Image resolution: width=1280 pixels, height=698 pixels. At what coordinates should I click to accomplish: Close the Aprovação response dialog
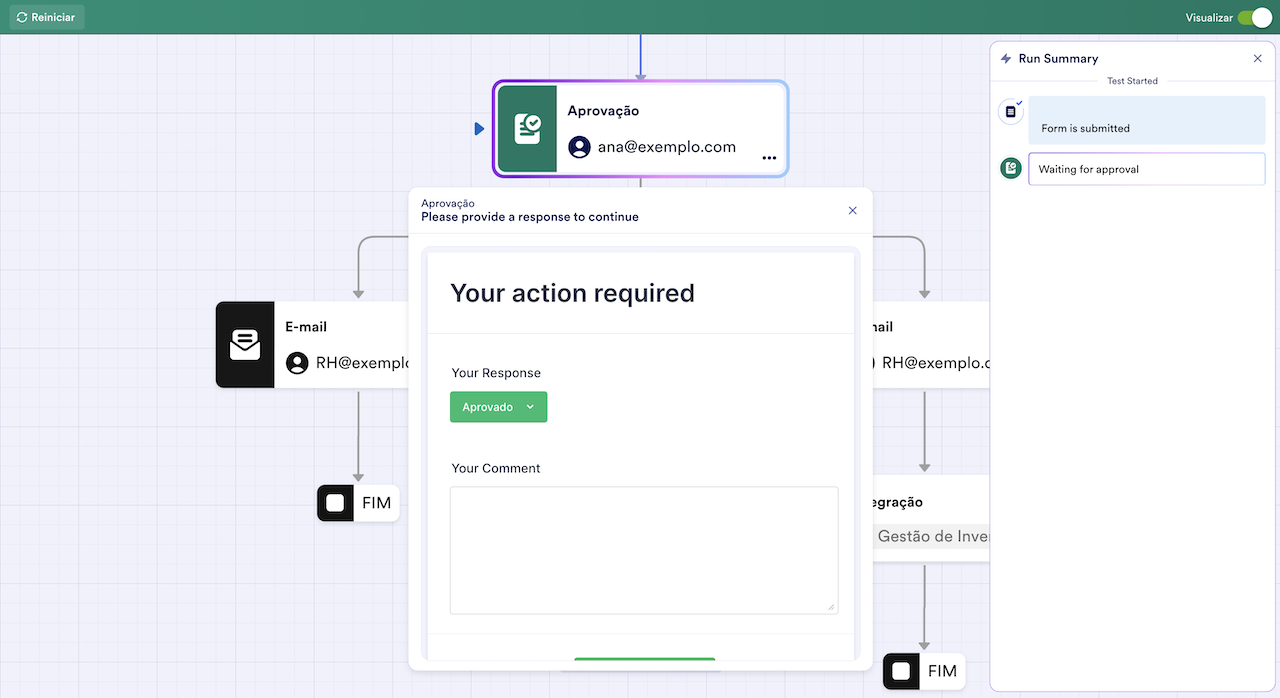[852, 210]
